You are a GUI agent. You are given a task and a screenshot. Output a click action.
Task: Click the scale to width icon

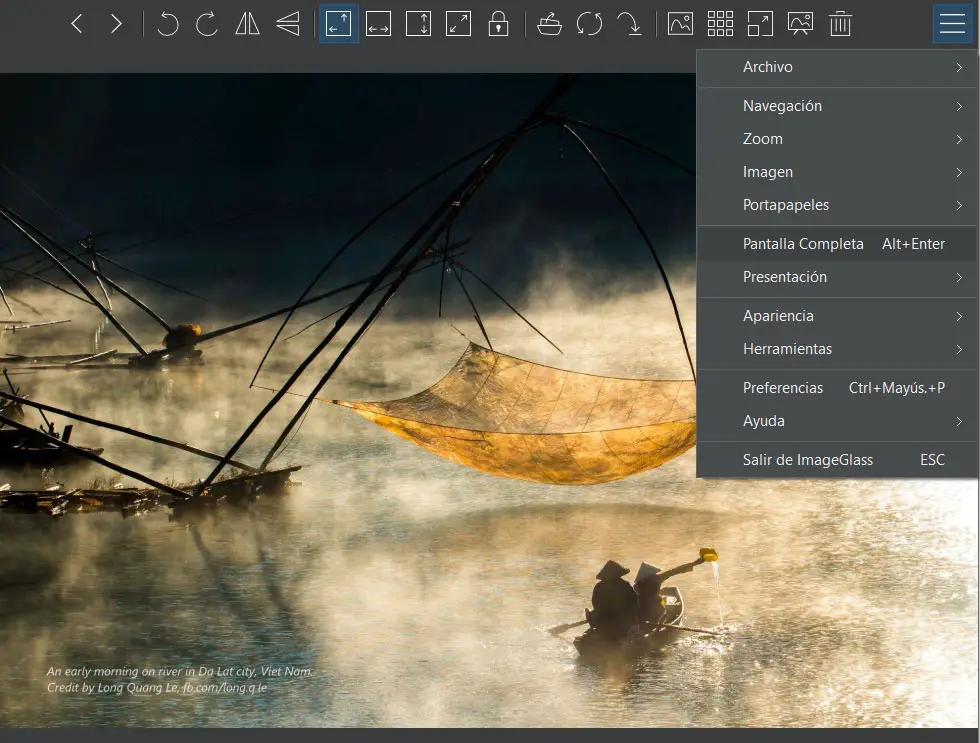pos(378,24)
